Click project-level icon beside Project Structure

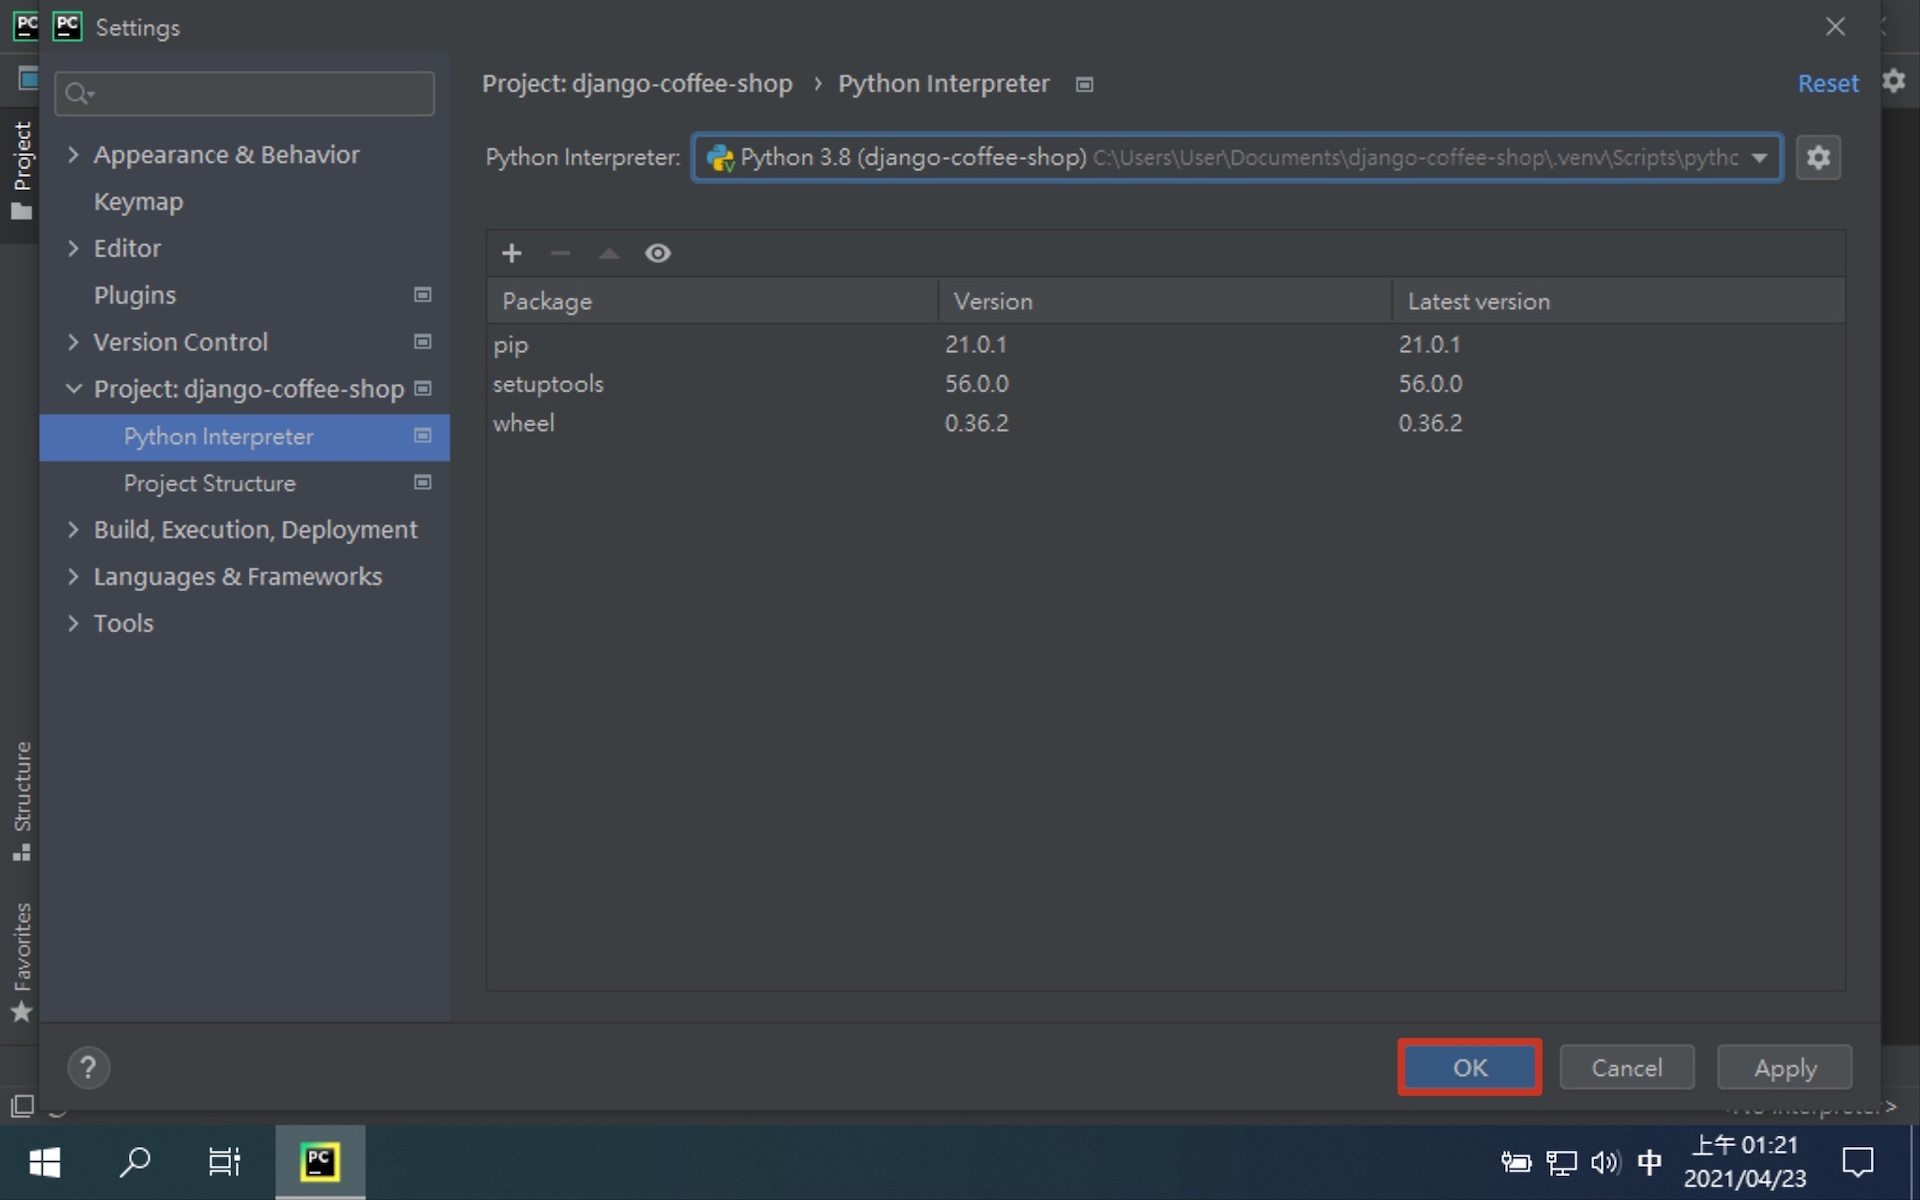[423, 483]
